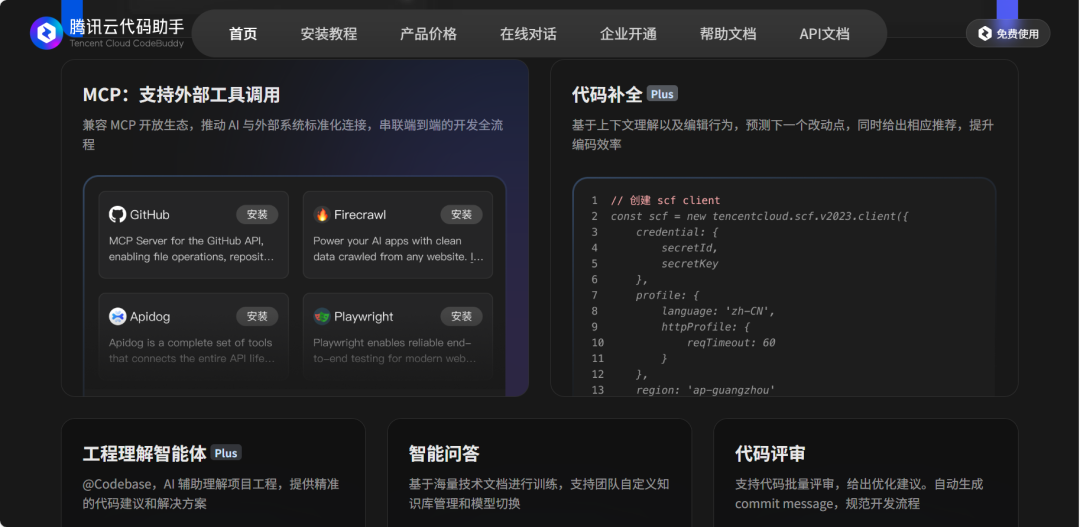Click the icon inside 免费使用 button
The image size is (1080, 527).
point(985,33)
